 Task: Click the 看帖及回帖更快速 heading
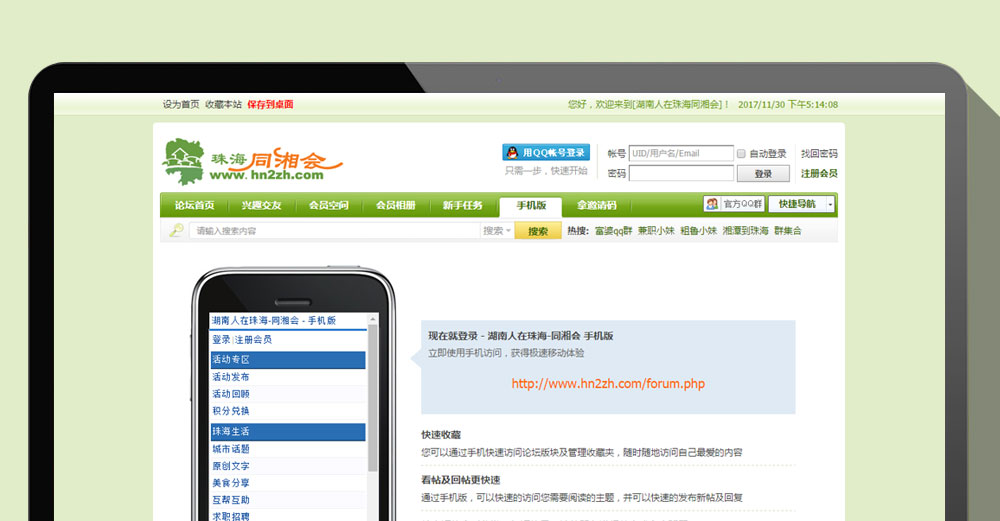pos(460,480)
